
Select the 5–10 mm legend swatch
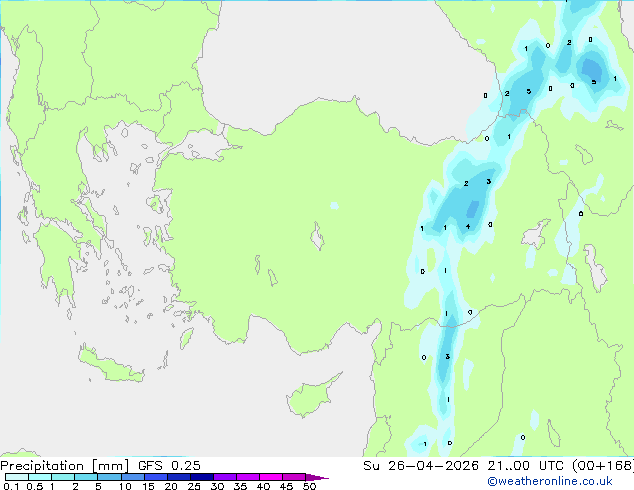[109, 477]
